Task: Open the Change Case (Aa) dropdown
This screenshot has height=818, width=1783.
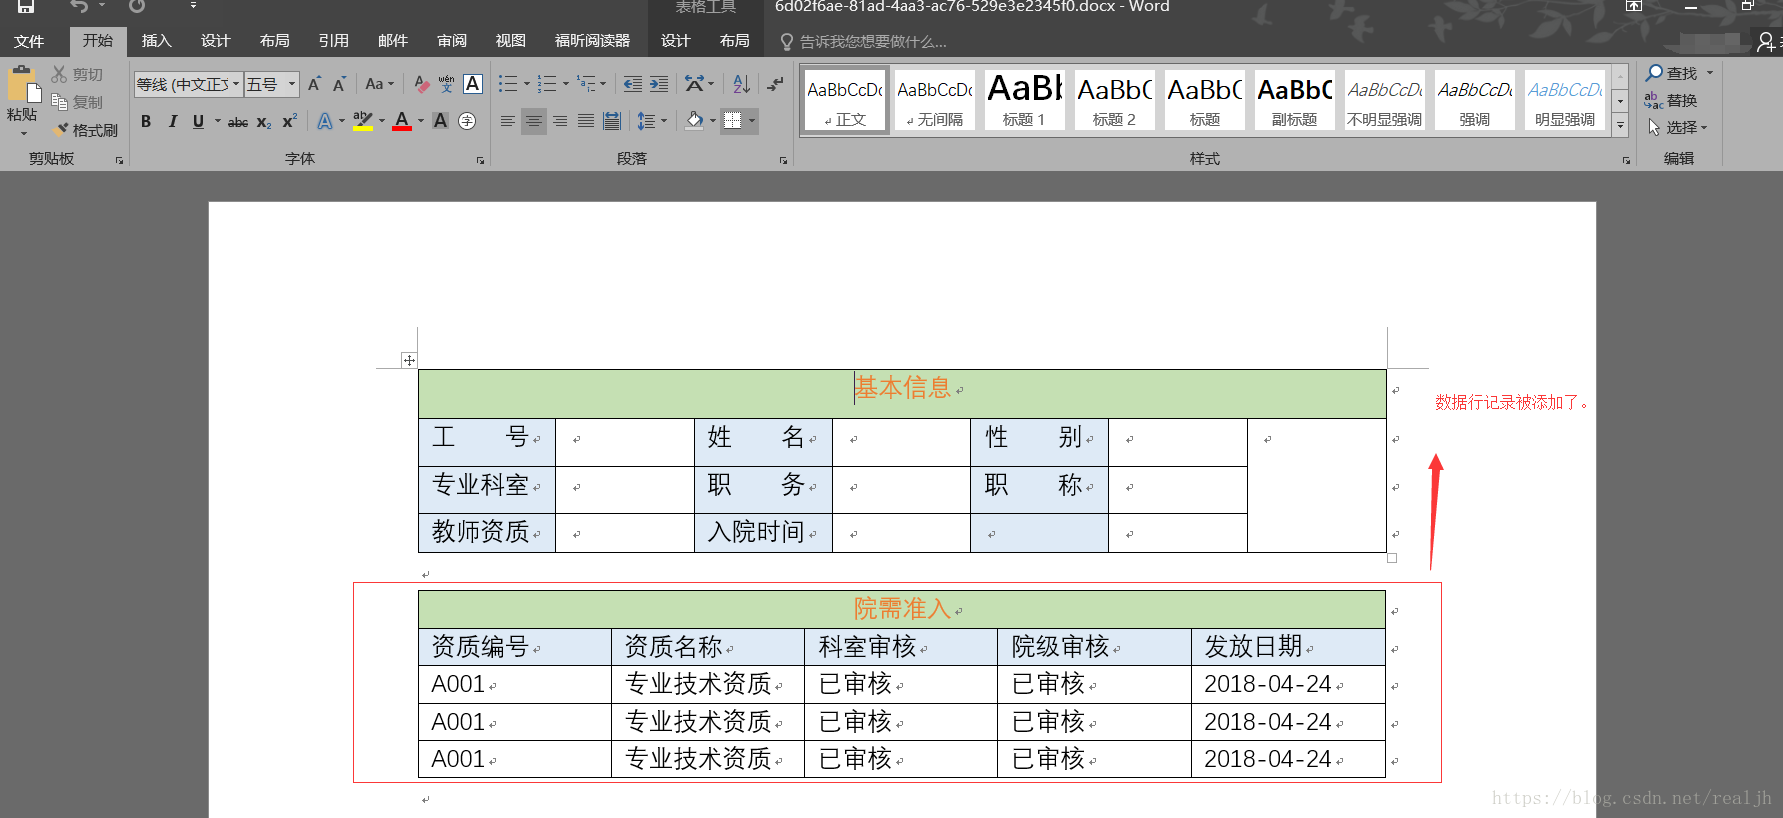Action: click(x=380, y=84)
